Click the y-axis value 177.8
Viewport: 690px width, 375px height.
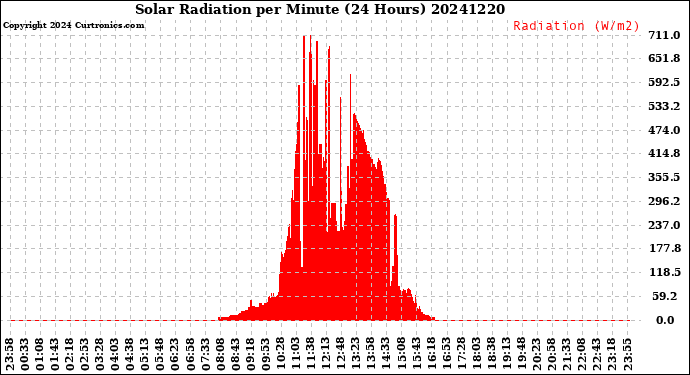(x=665, y=249)
